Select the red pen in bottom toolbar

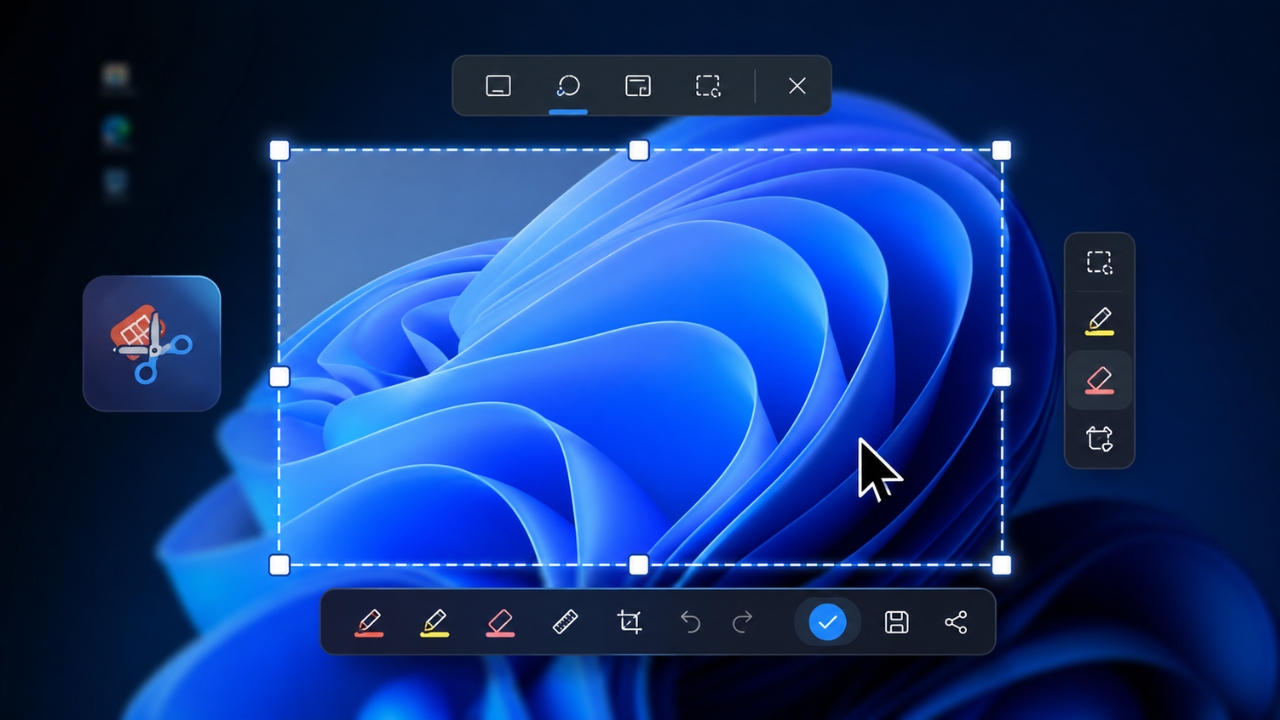pos(369,623)
